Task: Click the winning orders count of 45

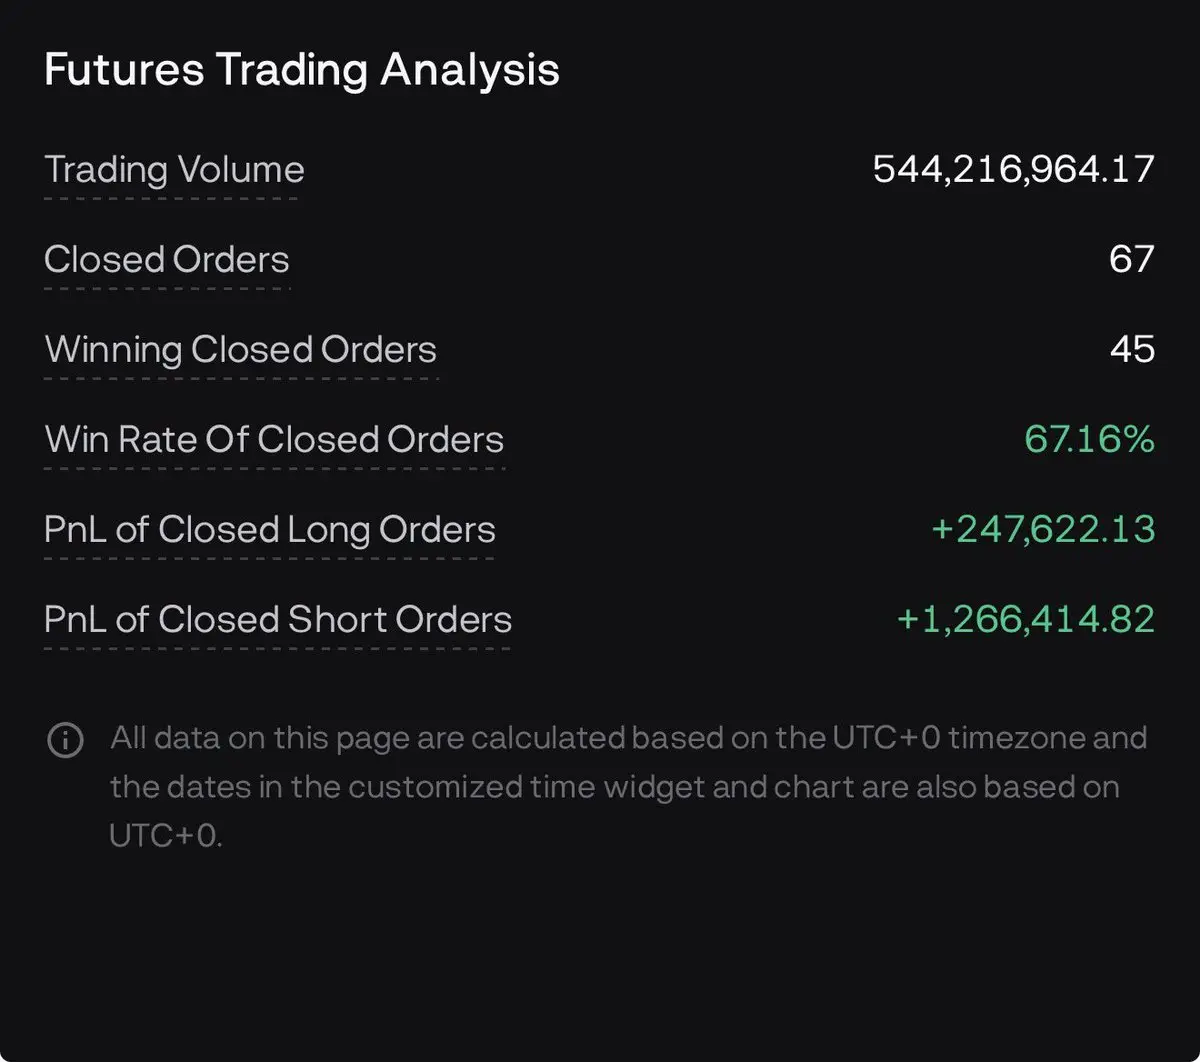Action: tap(1131, 350)
